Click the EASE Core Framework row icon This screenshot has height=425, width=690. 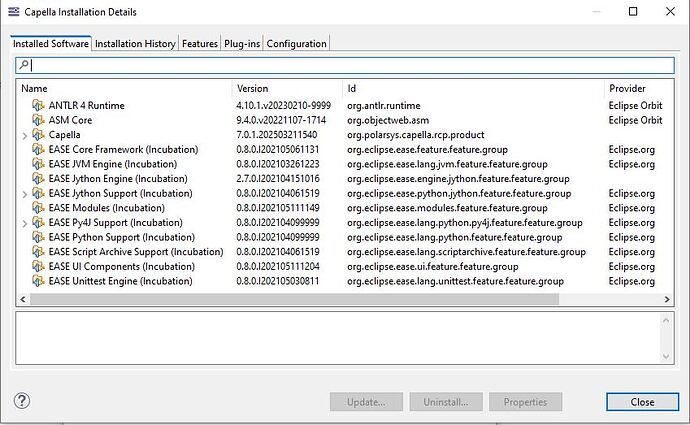pos(38,150)
